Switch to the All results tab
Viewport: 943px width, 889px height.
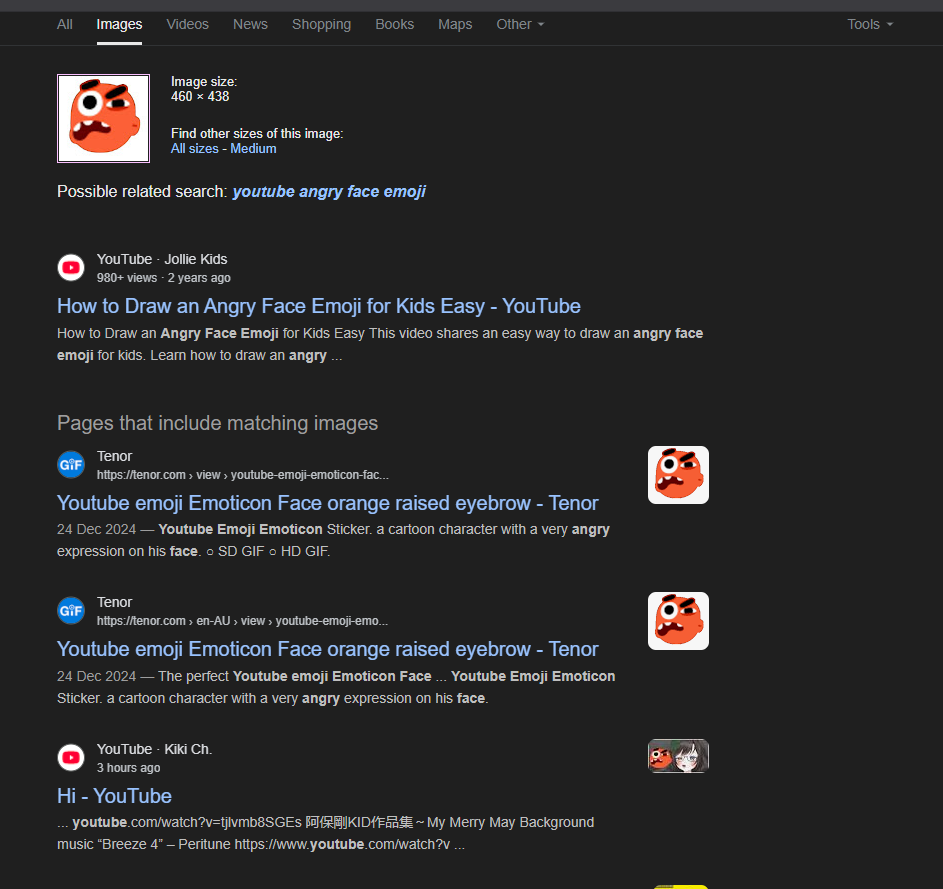(64, 24)
